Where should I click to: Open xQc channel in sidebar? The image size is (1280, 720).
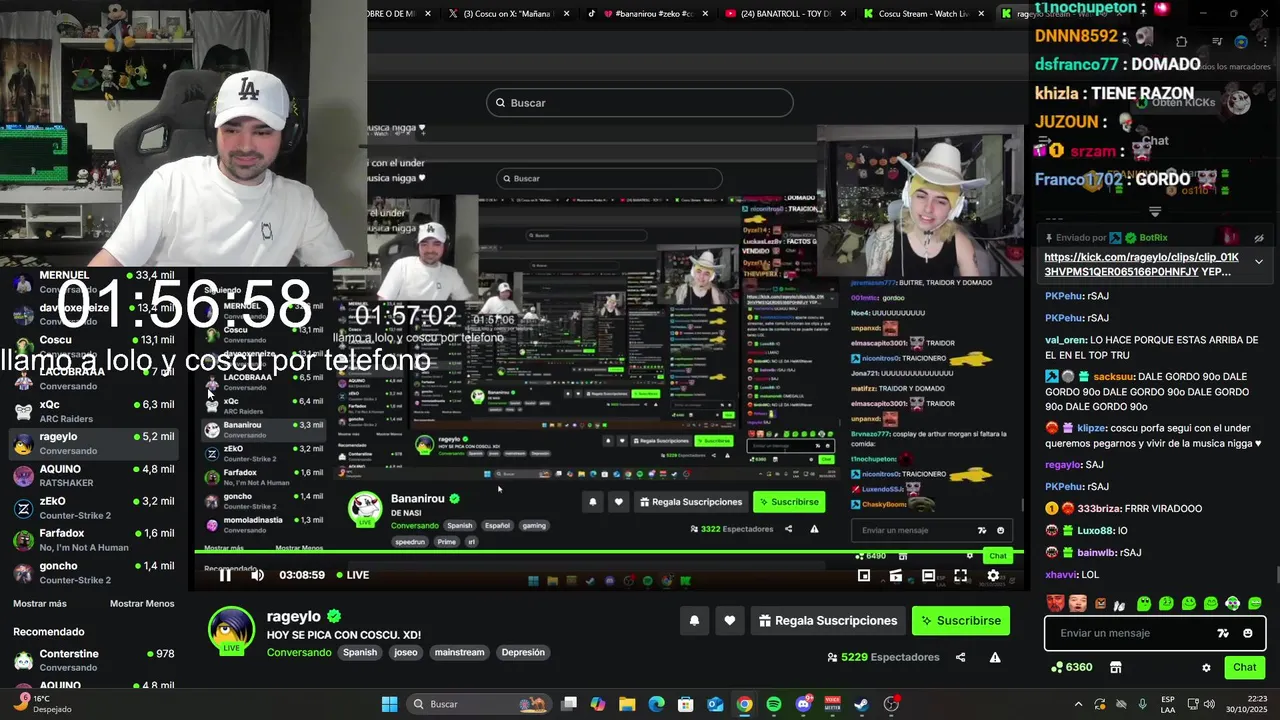[x=92, y=411]
